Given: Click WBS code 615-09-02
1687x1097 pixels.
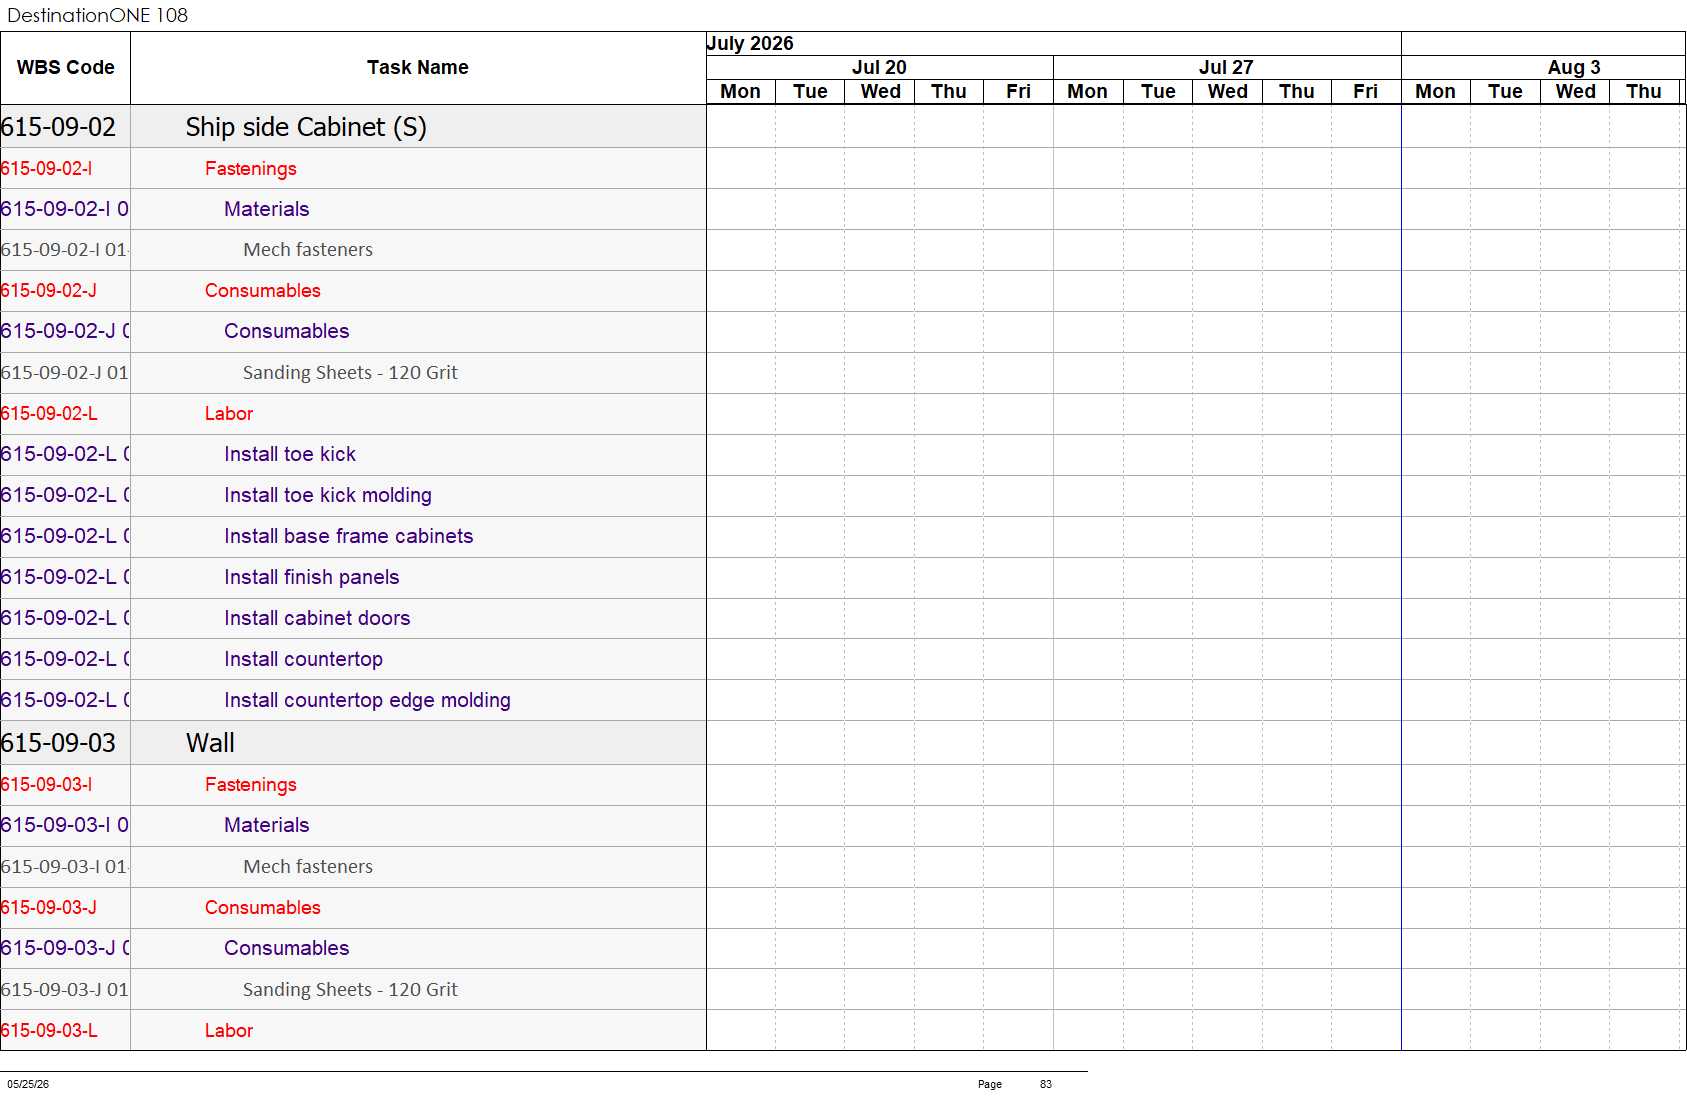Looking at the screenshot, I should click(x=58, y=127).
